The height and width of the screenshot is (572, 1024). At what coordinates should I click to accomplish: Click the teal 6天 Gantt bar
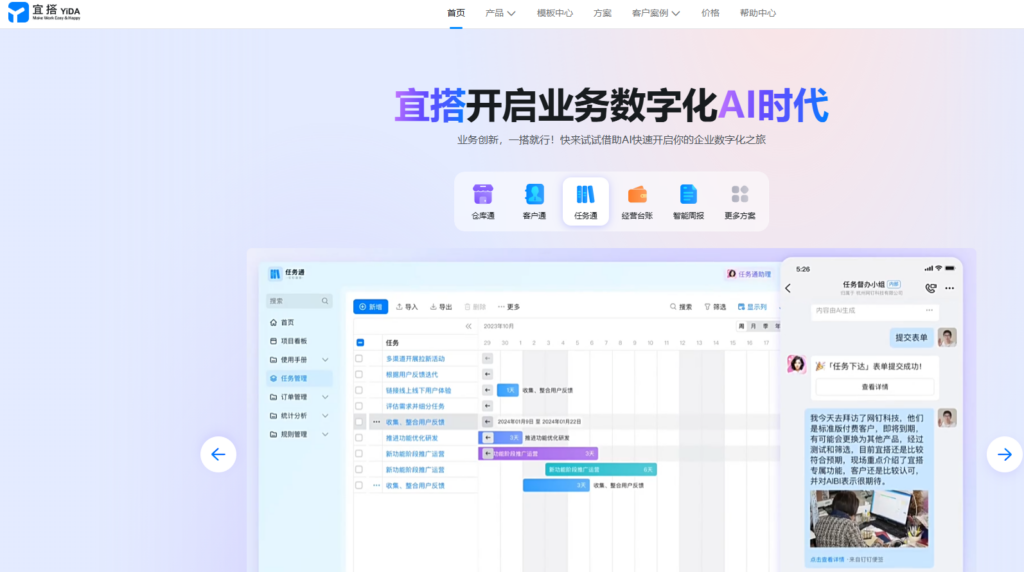pyautogui.click(x=601, y=469)
